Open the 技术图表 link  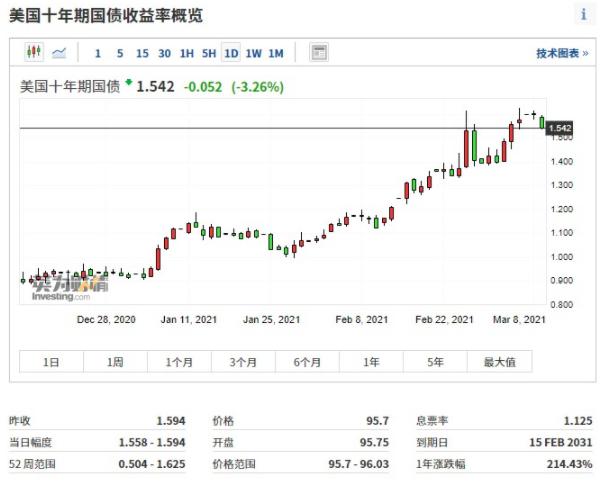562,53
